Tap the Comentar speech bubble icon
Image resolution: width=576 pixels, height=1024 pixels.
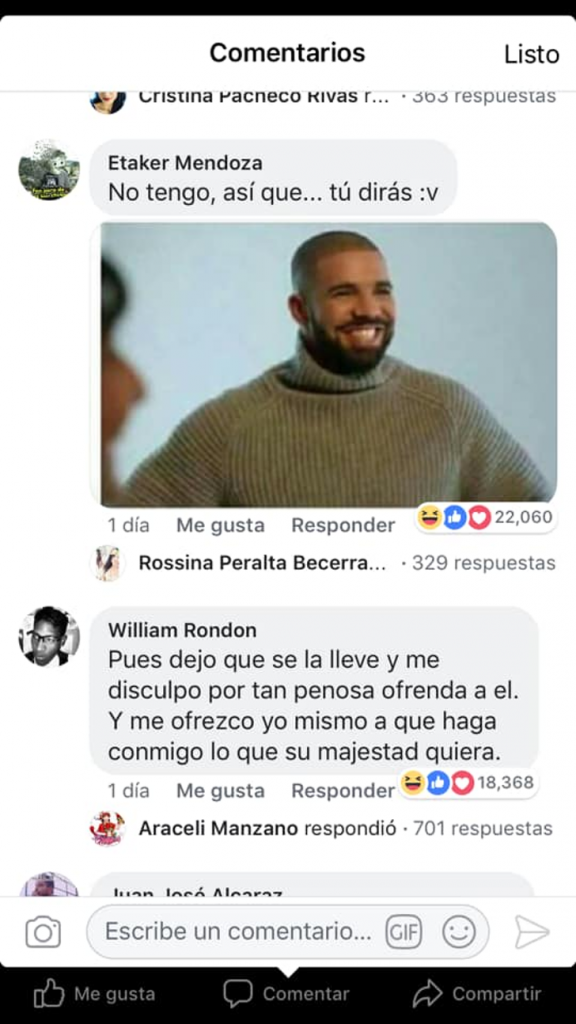[238, 994]
